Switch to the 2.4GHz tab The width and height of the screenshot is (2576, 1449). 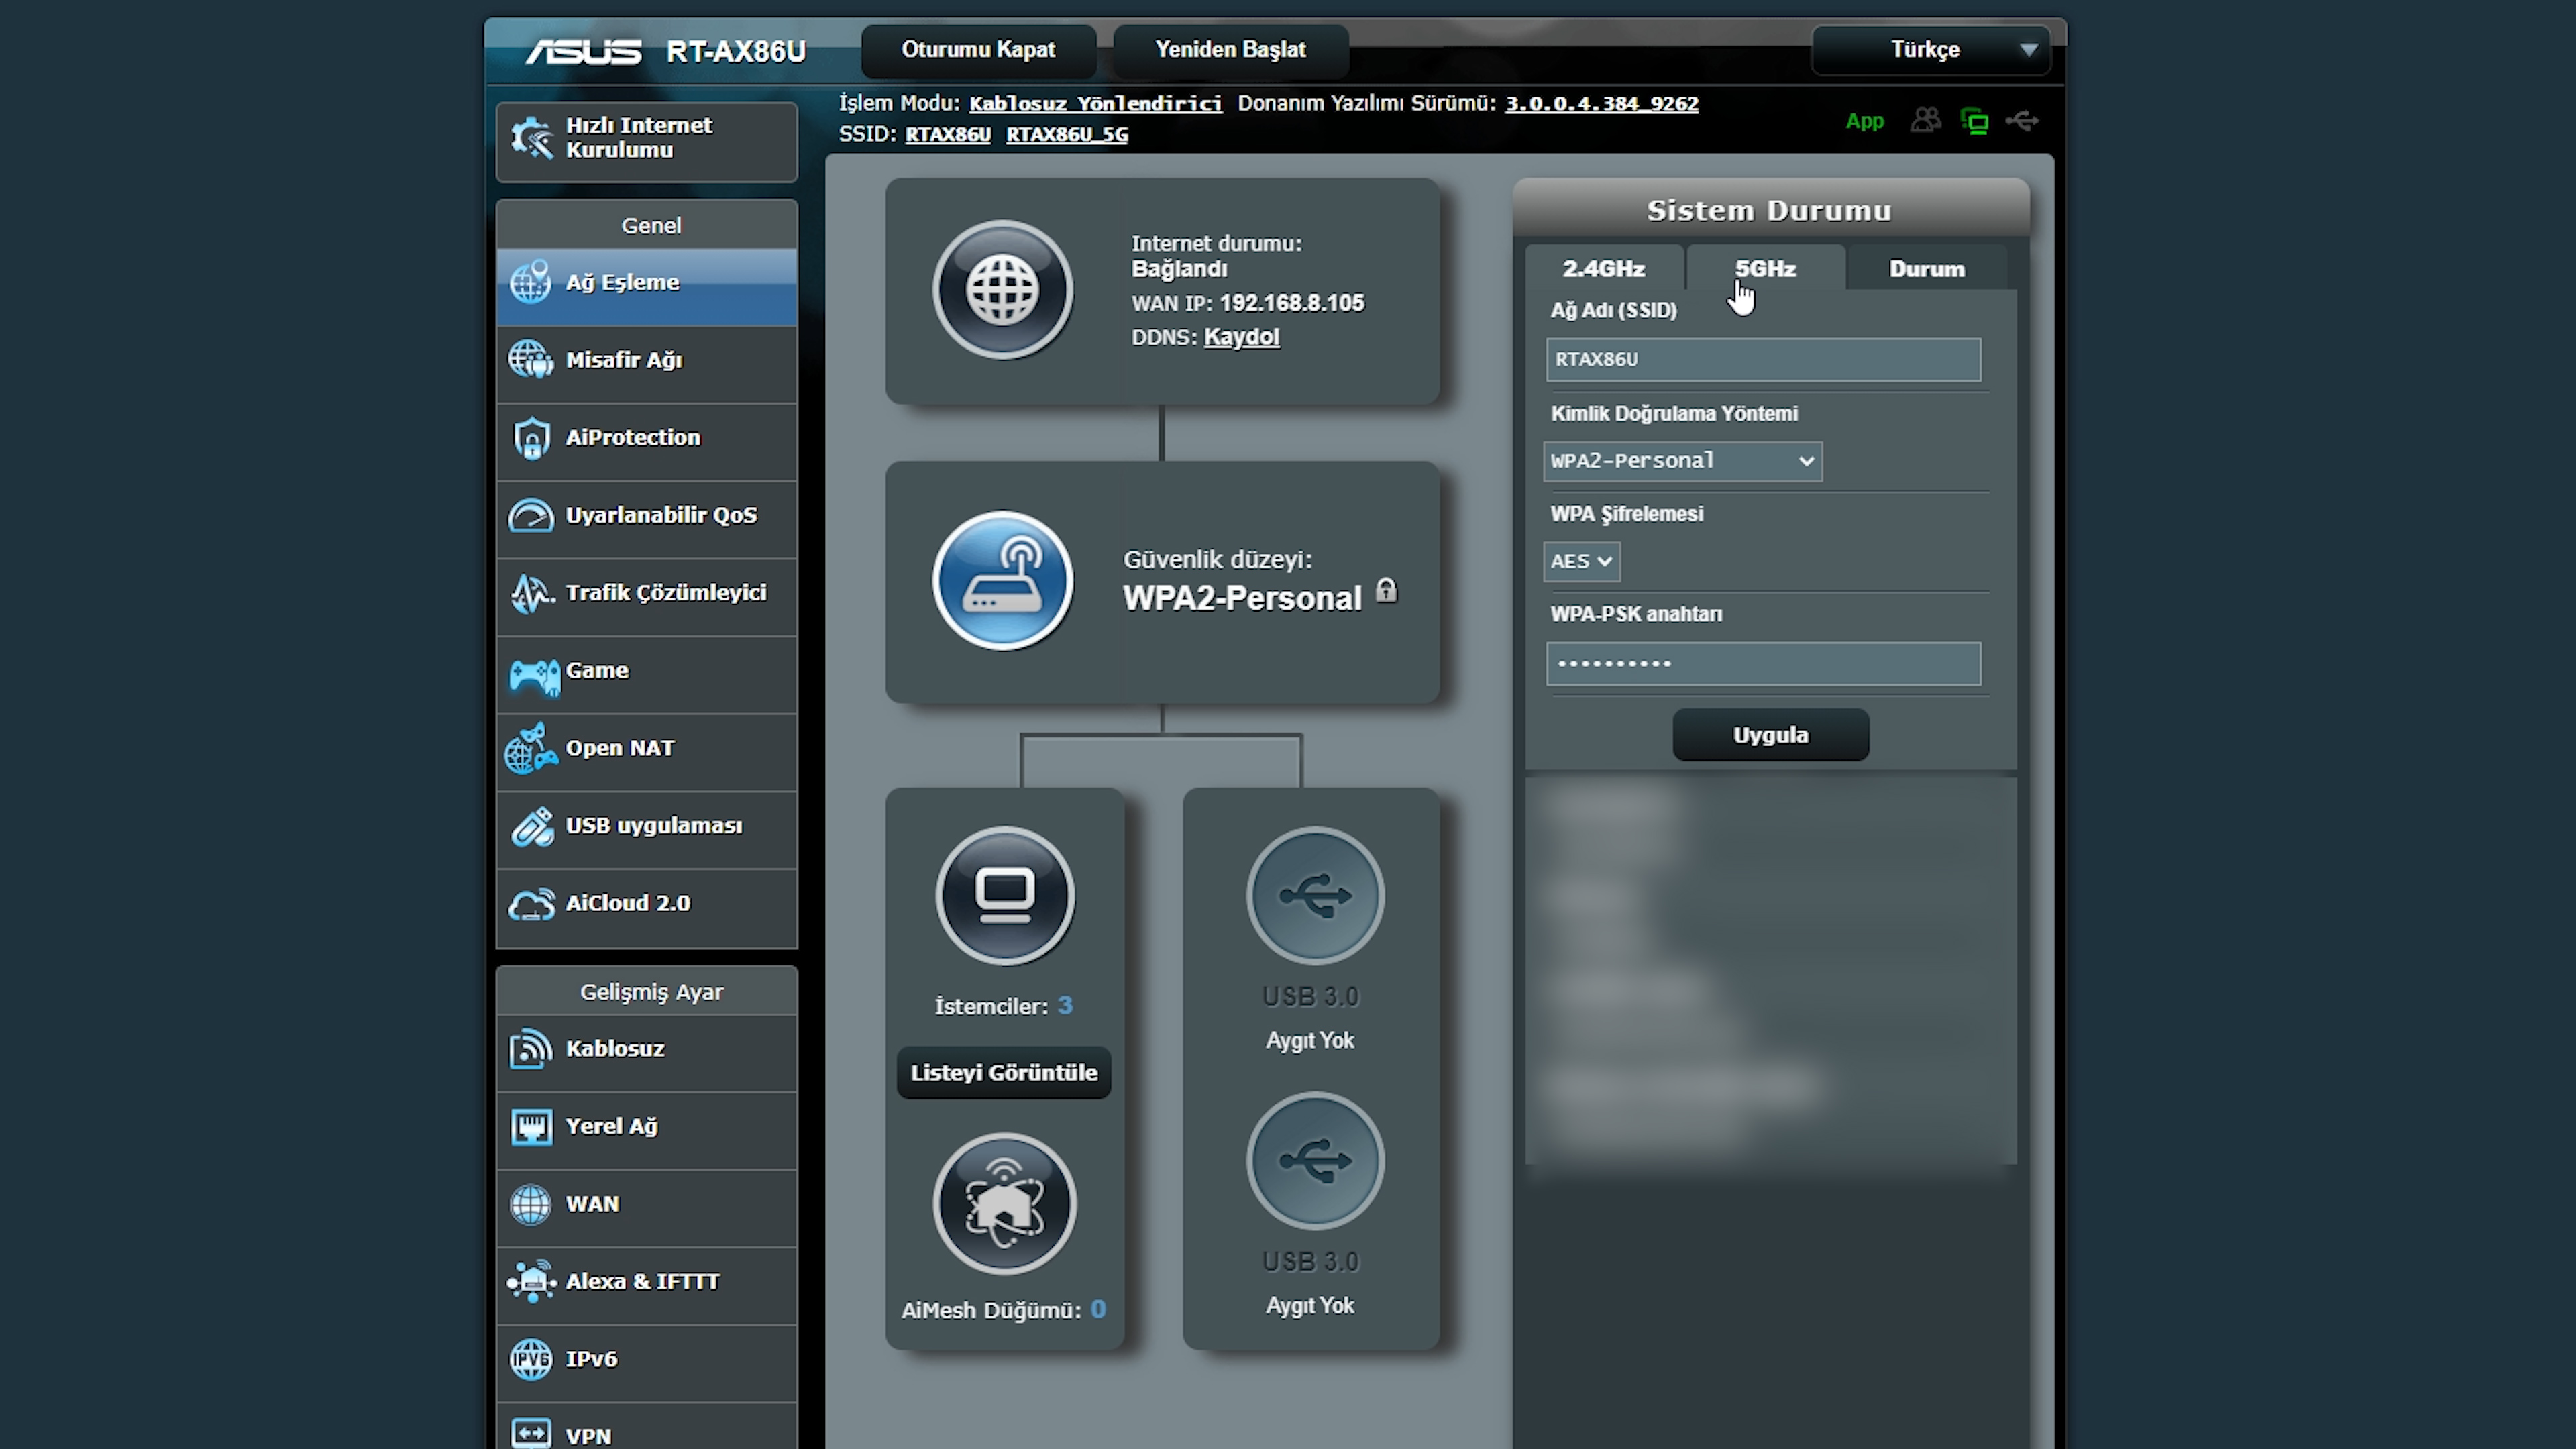pyautogui.click(x=1604, y=269)
